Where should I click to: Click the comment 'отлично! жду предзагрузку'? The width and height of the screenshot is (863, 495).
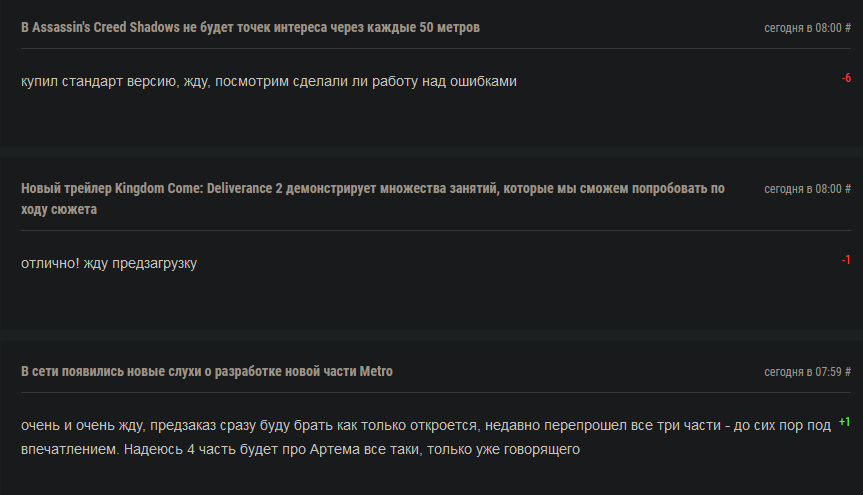point(109,263)
